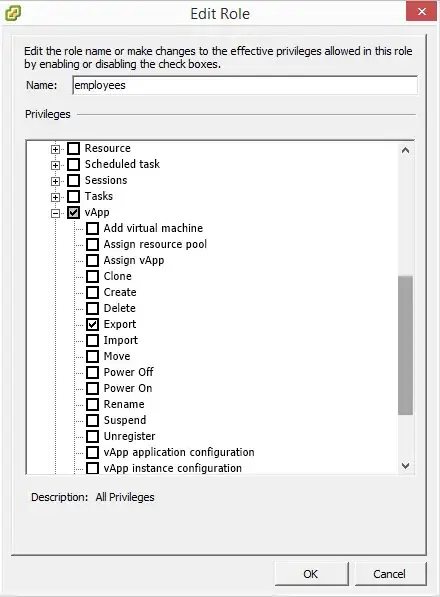Viewport: 440px width, 597px height.
Task: Uncheck the vApp parent checkbox
Action: coord(73,212)
